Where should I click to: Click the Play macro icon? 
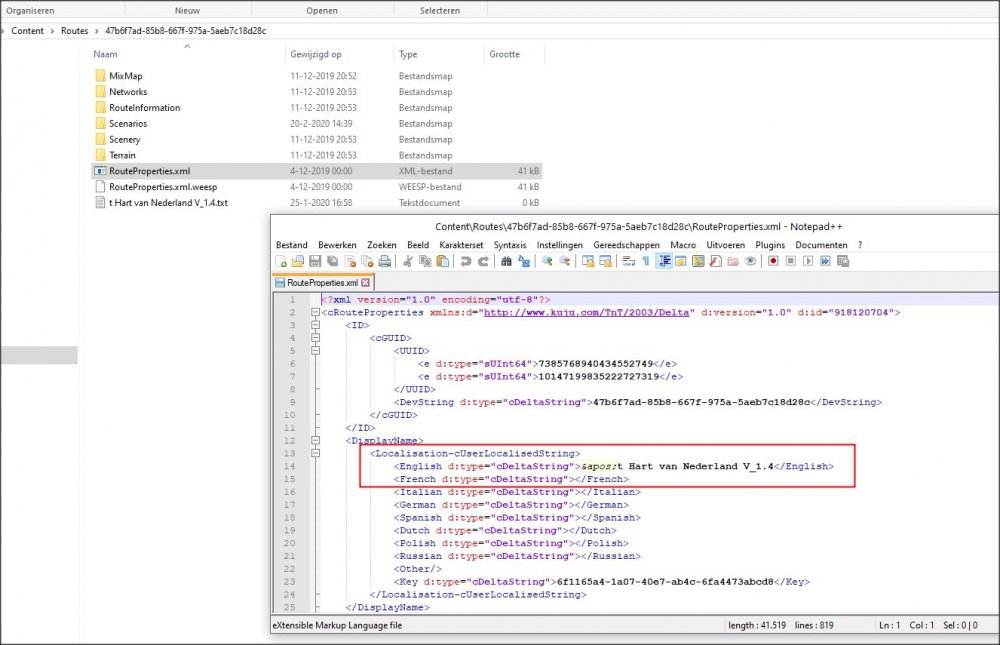coord(808,262)
